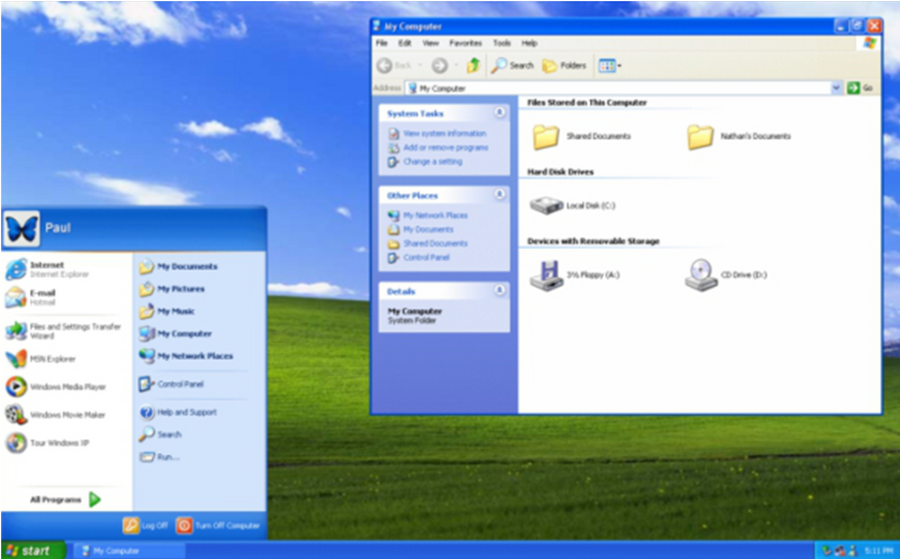Open the Back button history dropdown arrow

coord(420,65)
